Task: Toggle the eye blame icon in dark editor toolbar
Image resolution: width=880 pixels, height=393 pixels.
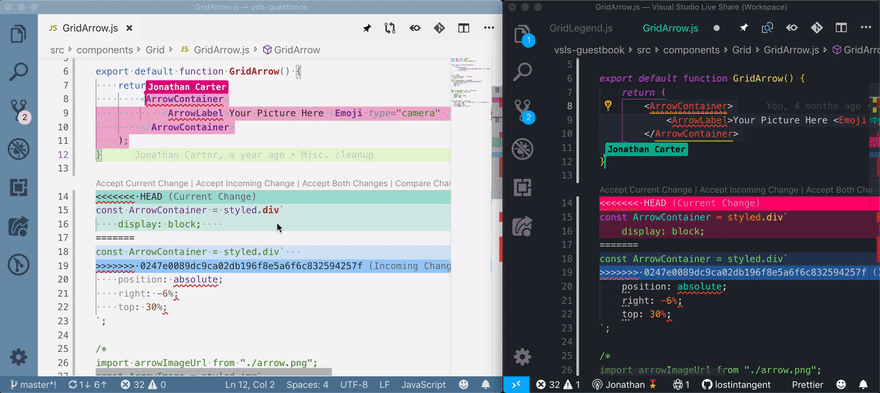Action: pos(792,28)
